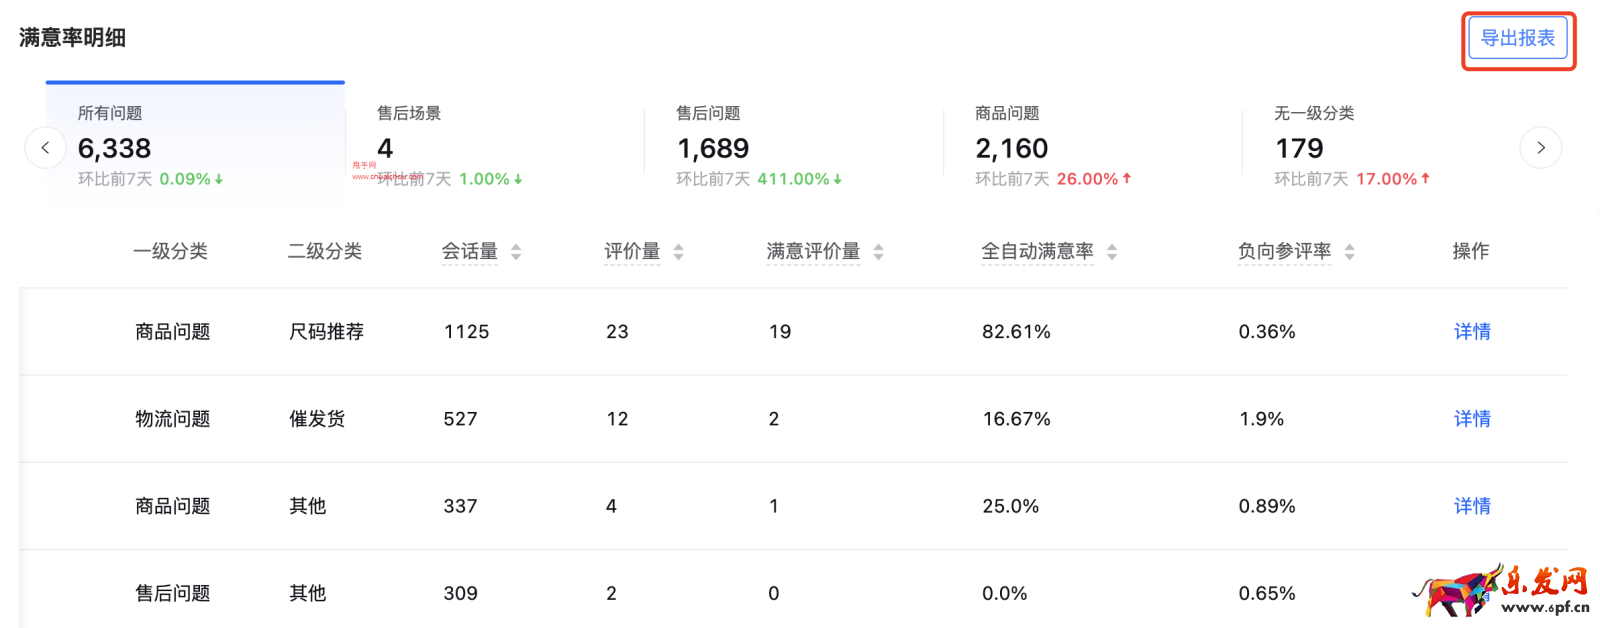Open 详情 for the 尺码推荐 row
This screenshot has width=1600, height=628.
pyautogui.click(x=1472, y=332)
